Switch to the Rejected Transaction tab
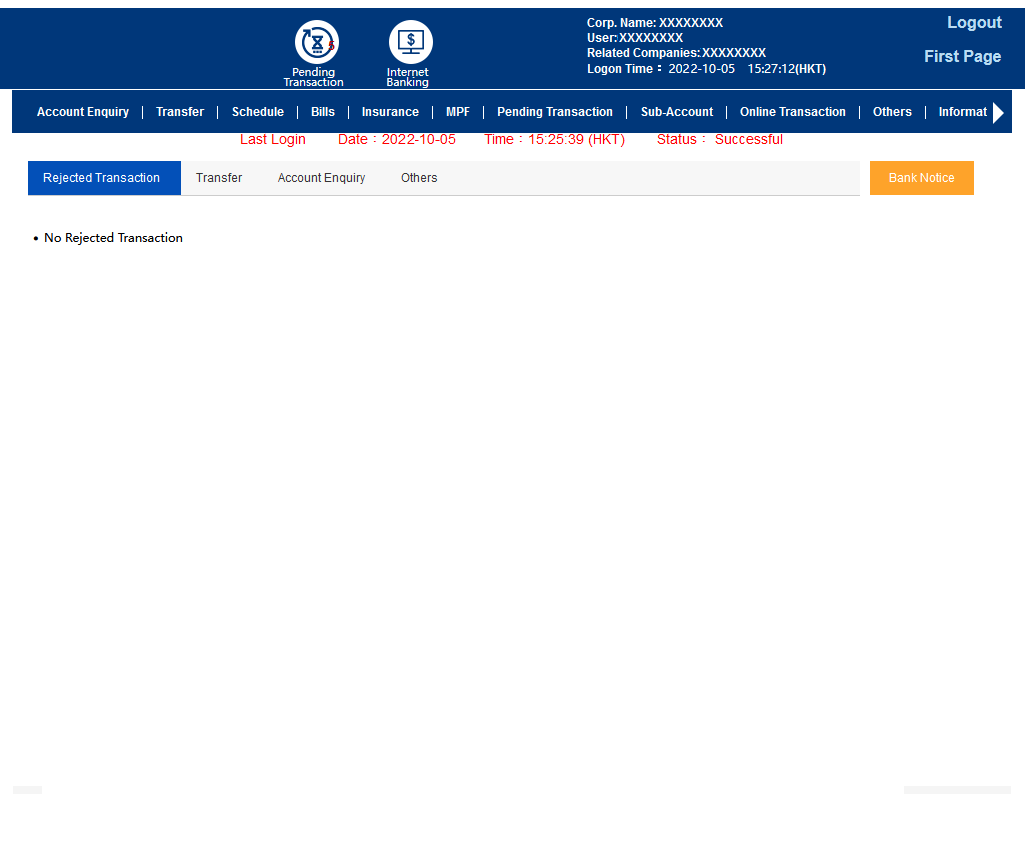 point(102,178)
